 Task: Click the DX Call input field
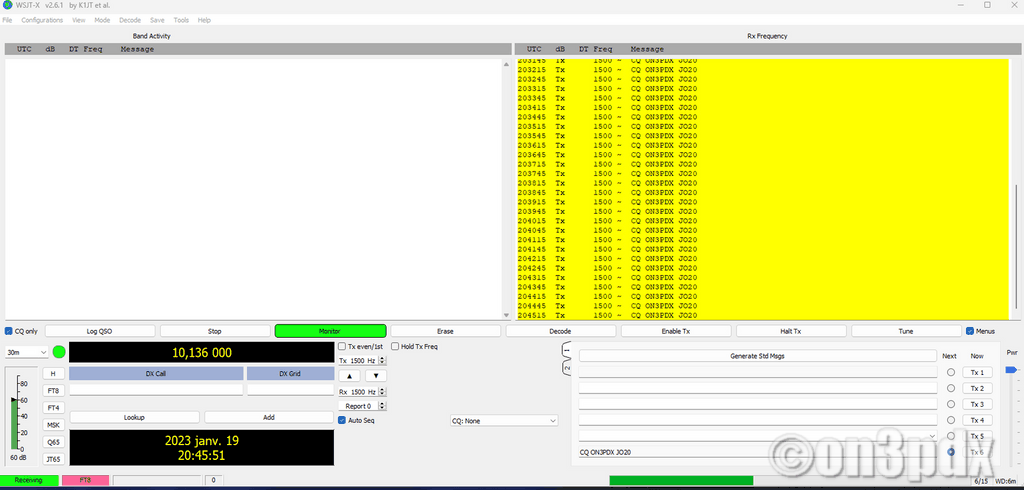coord(155,390)
